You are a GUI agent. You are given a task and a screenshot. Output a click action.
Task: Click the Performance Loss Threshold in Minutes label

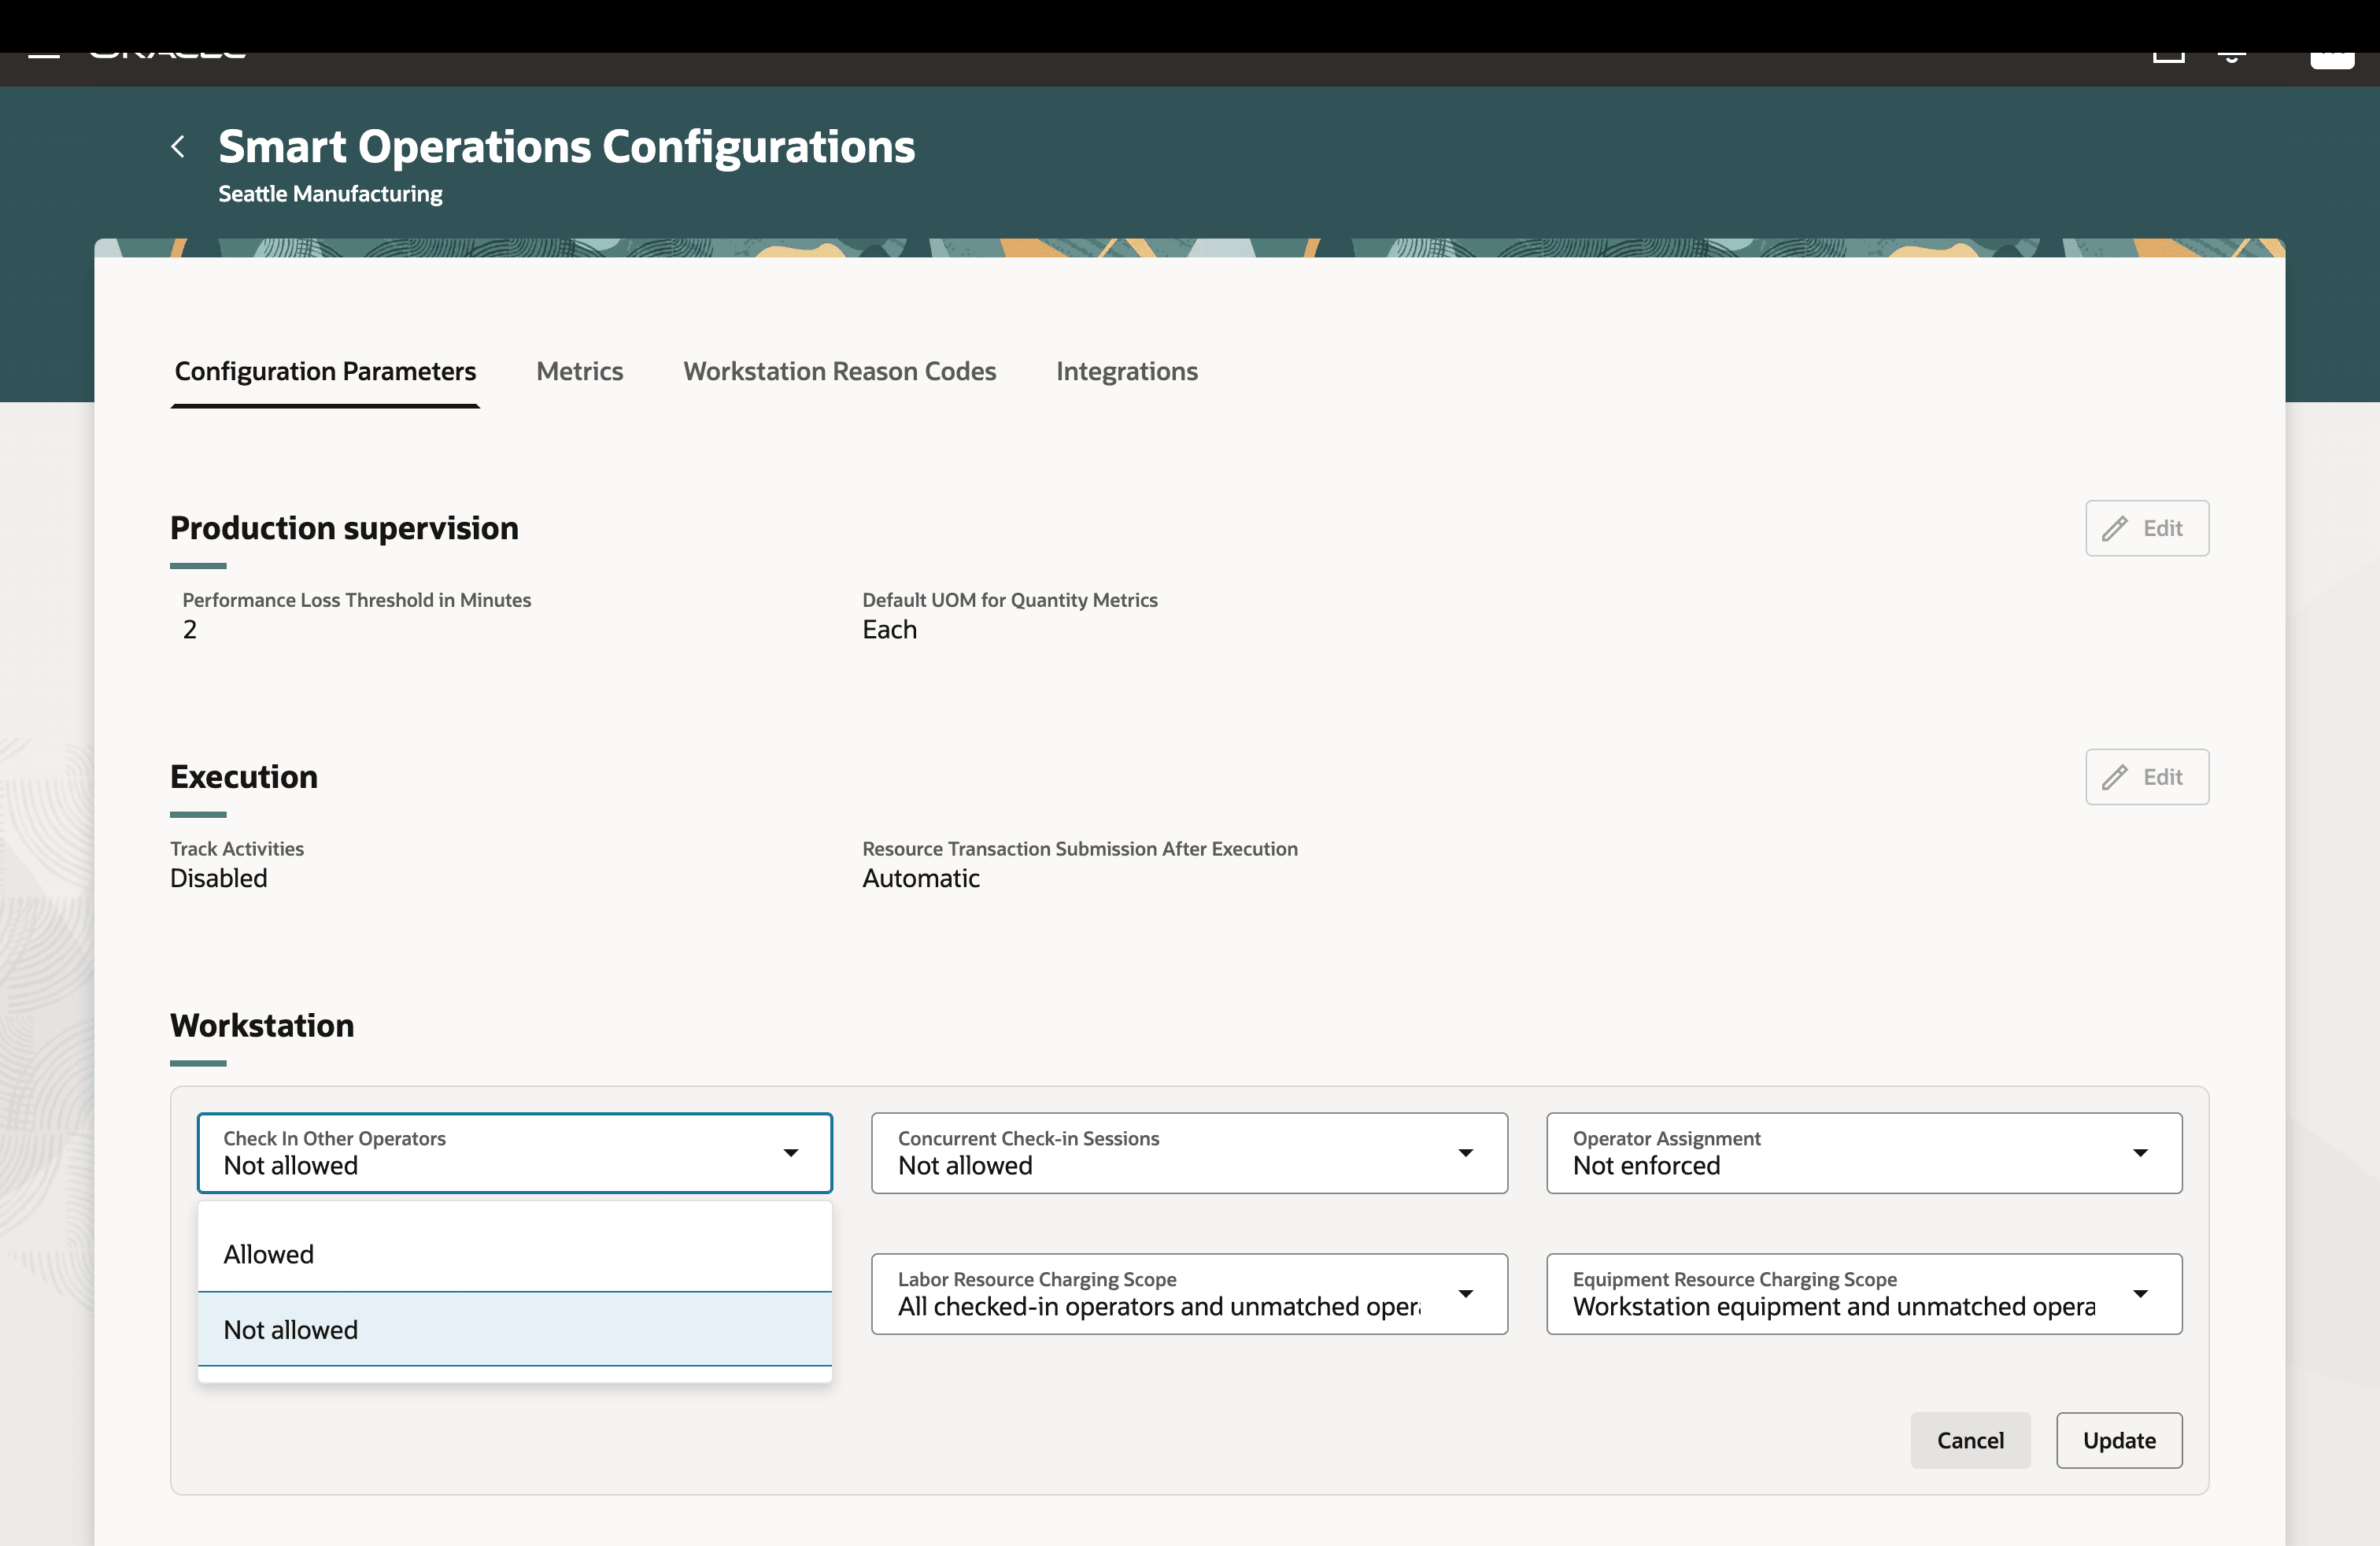357,600
